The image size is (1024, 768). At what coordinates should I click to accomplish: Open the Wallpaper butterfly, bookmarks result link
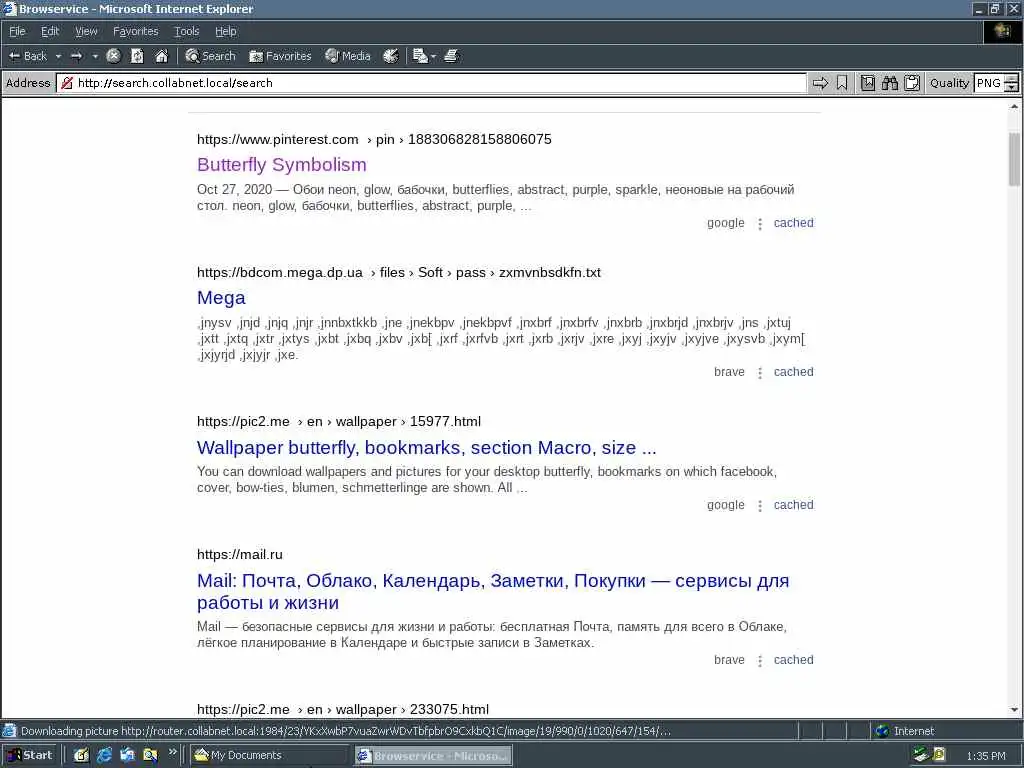426,448
